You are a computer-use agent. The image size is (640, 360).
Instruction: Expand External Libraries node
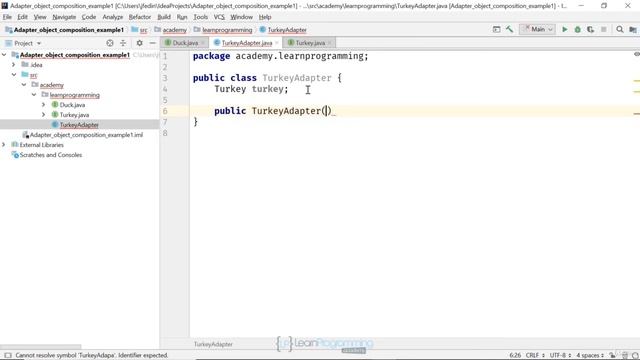click(x=4, y=145)
